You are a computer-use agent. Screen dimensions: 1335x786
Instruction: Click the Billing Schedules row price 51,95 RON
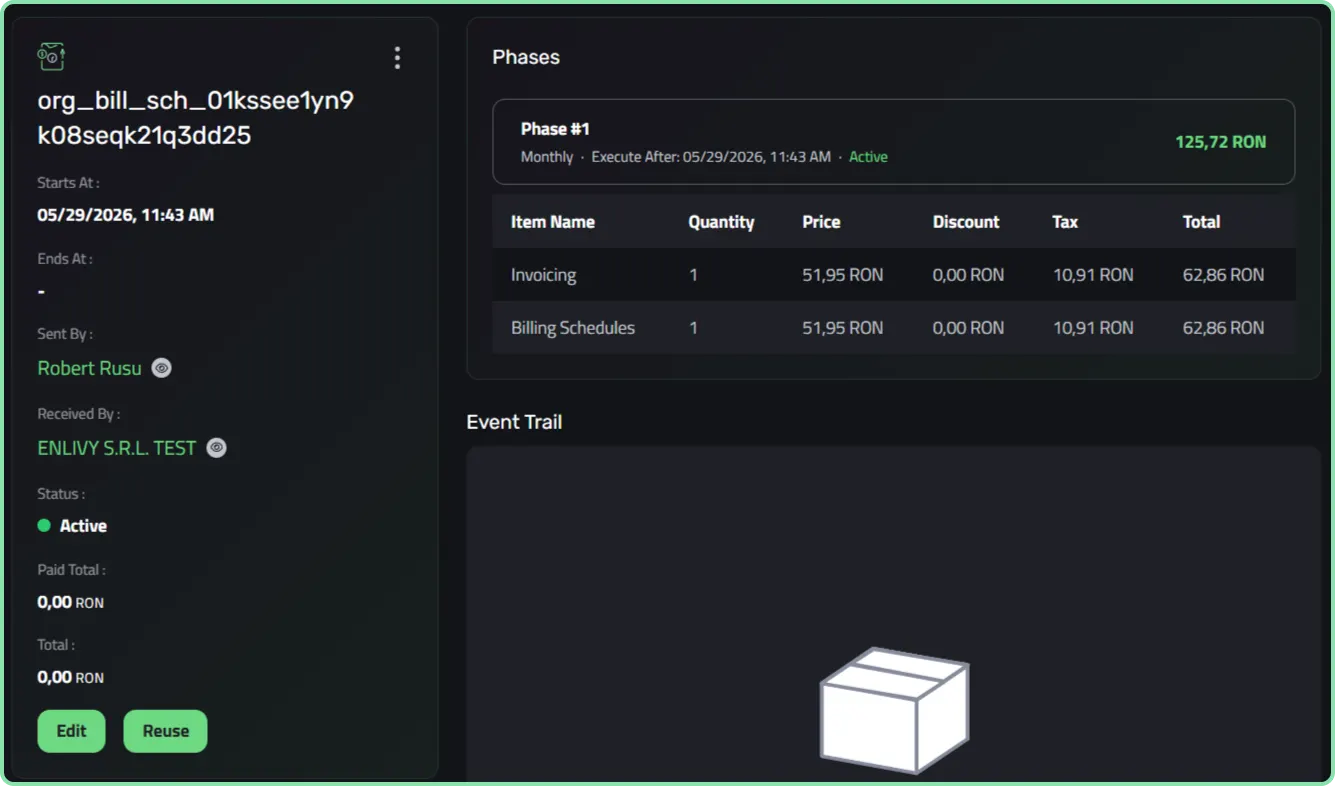coord(842,328)
